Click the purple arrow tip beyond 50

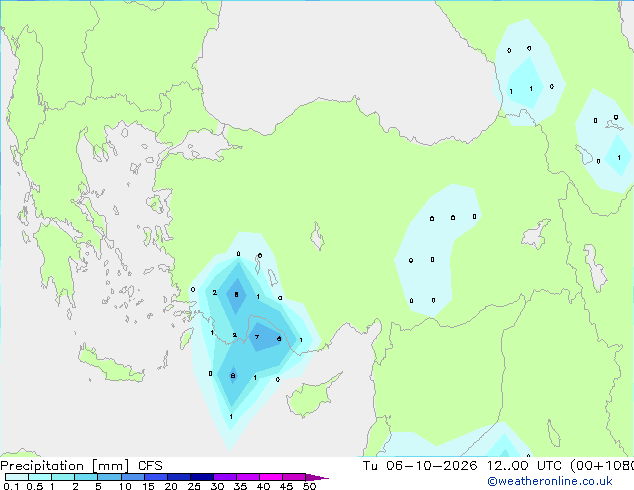317,477
